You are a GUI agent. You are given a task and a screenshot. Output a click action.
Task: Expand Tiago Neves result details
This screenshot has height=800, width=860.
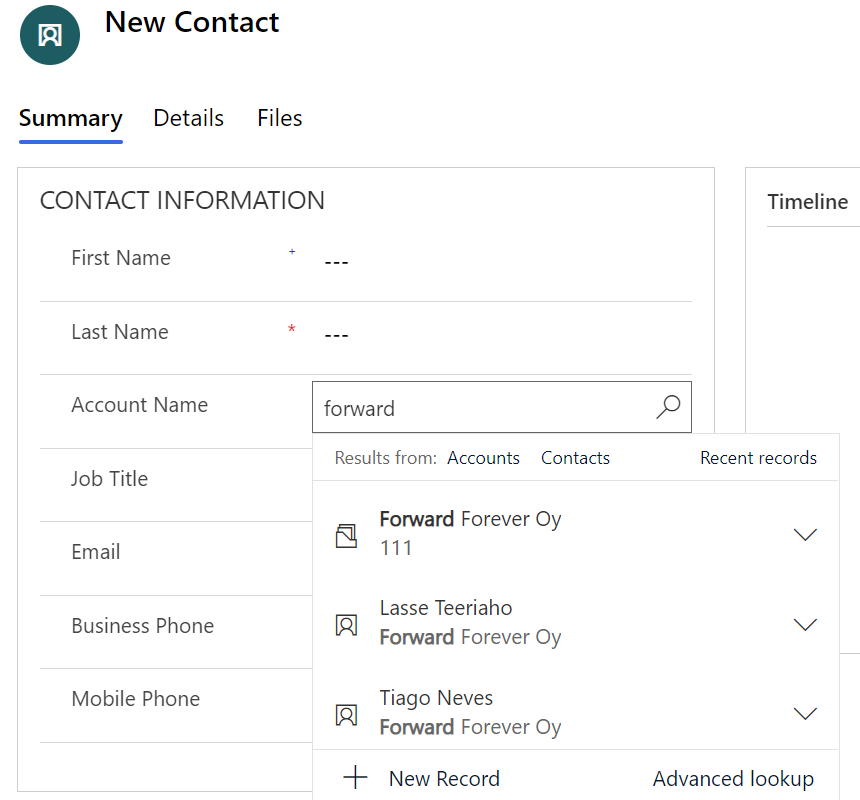coord(805,714)
